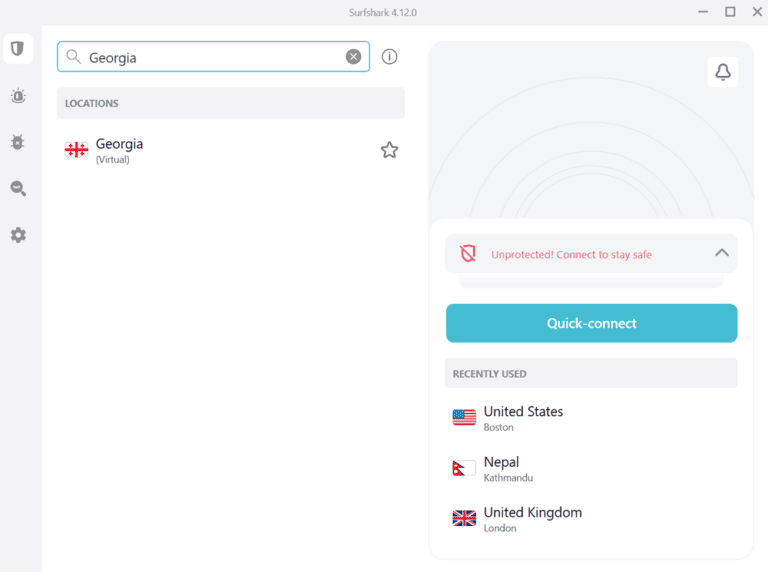
Task: Click the Unprotected status message
Action: click(x=571, y=255)
